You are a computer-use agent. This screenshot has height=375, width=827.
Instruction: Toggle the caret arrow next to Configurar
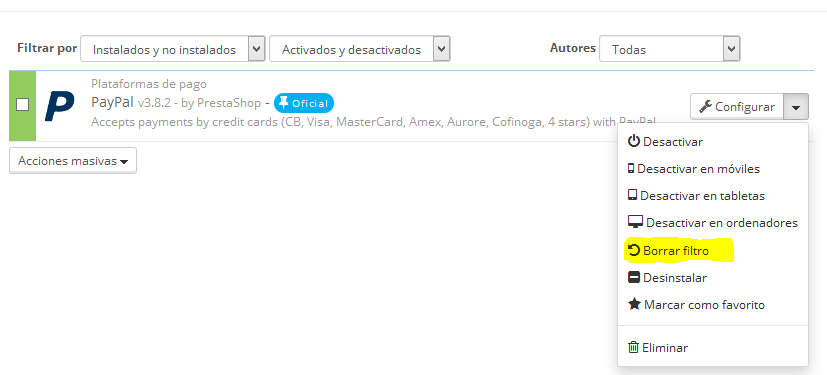(x=796, y=107)
